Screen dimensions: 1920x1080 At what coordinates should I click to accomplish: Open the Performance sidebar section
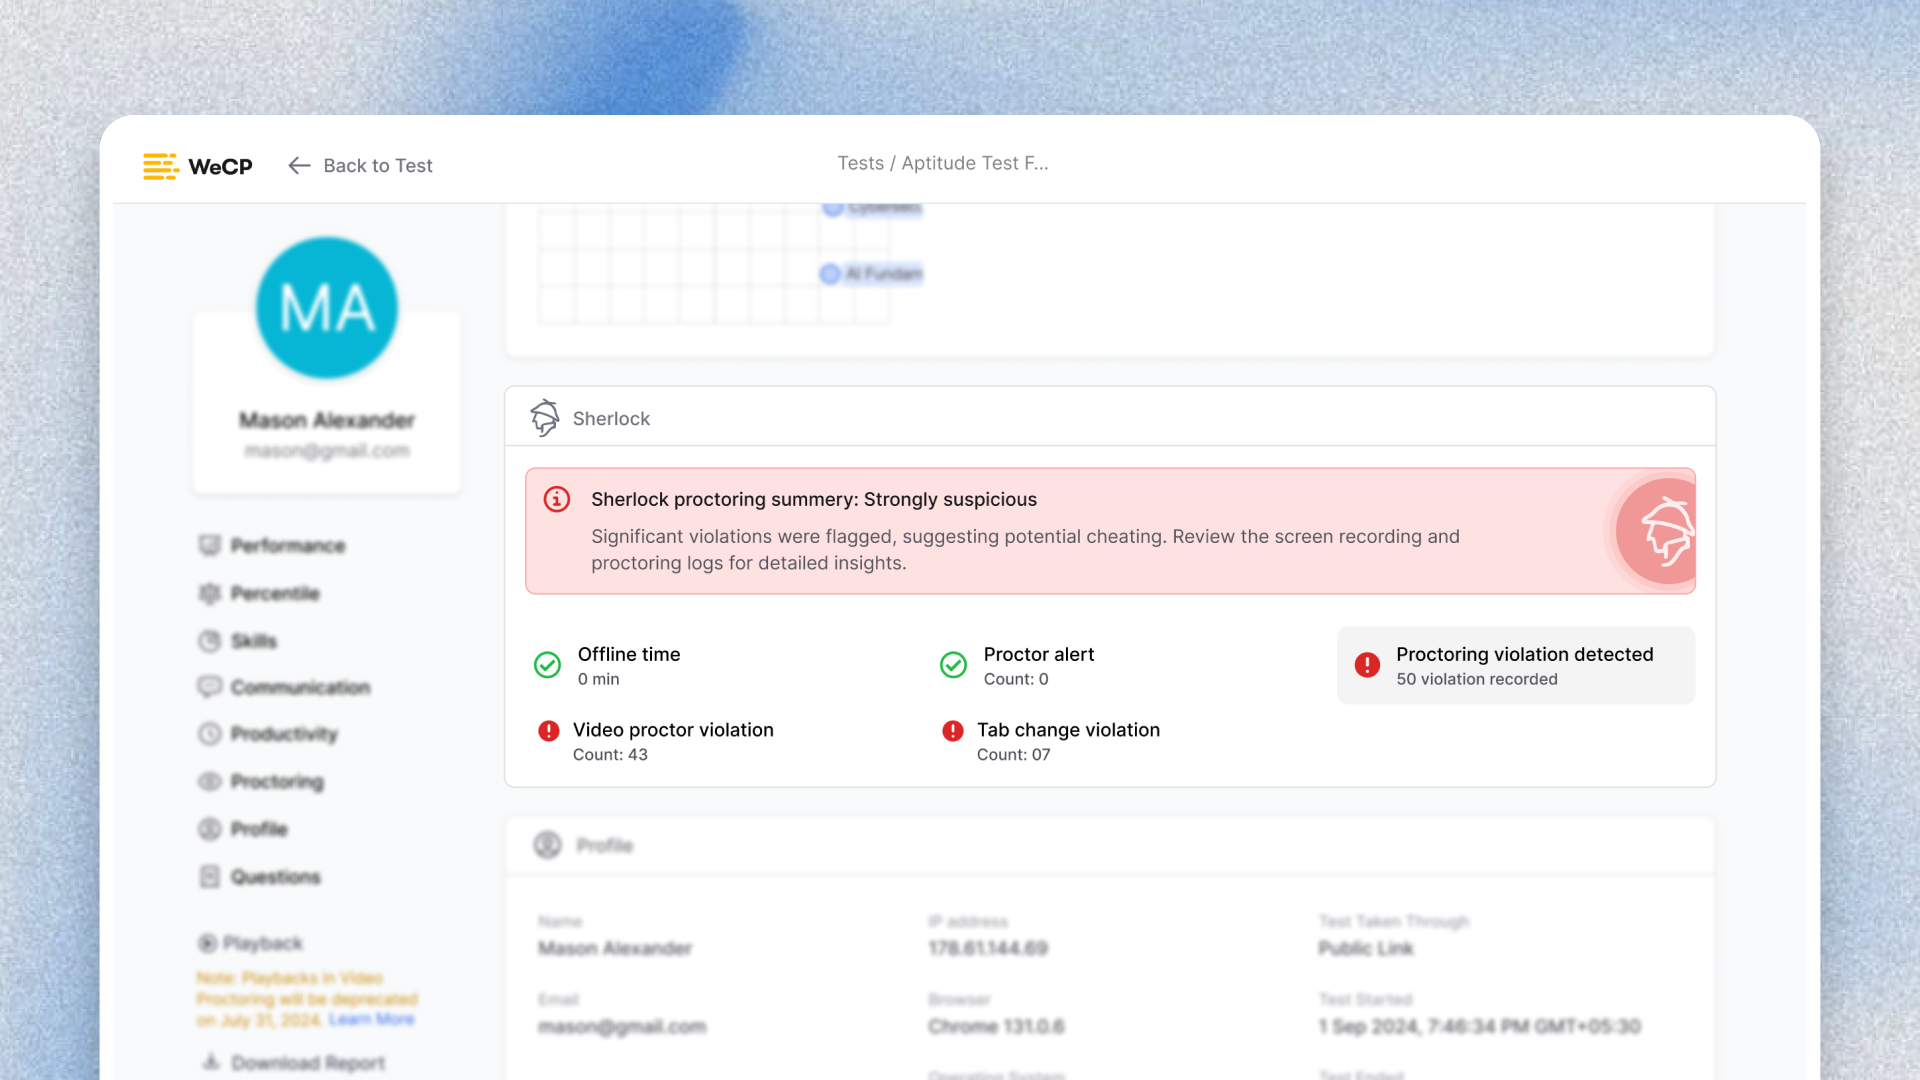point(287,545)
